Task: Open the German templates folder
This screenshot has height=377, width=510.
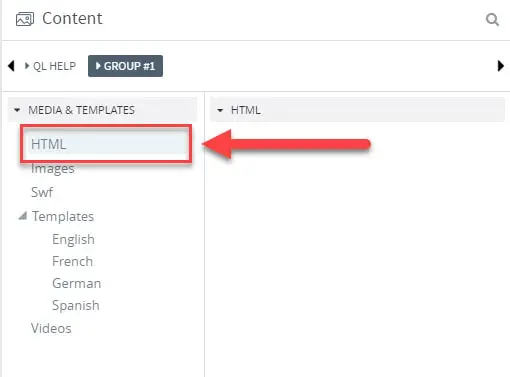Action: (76, 283)
